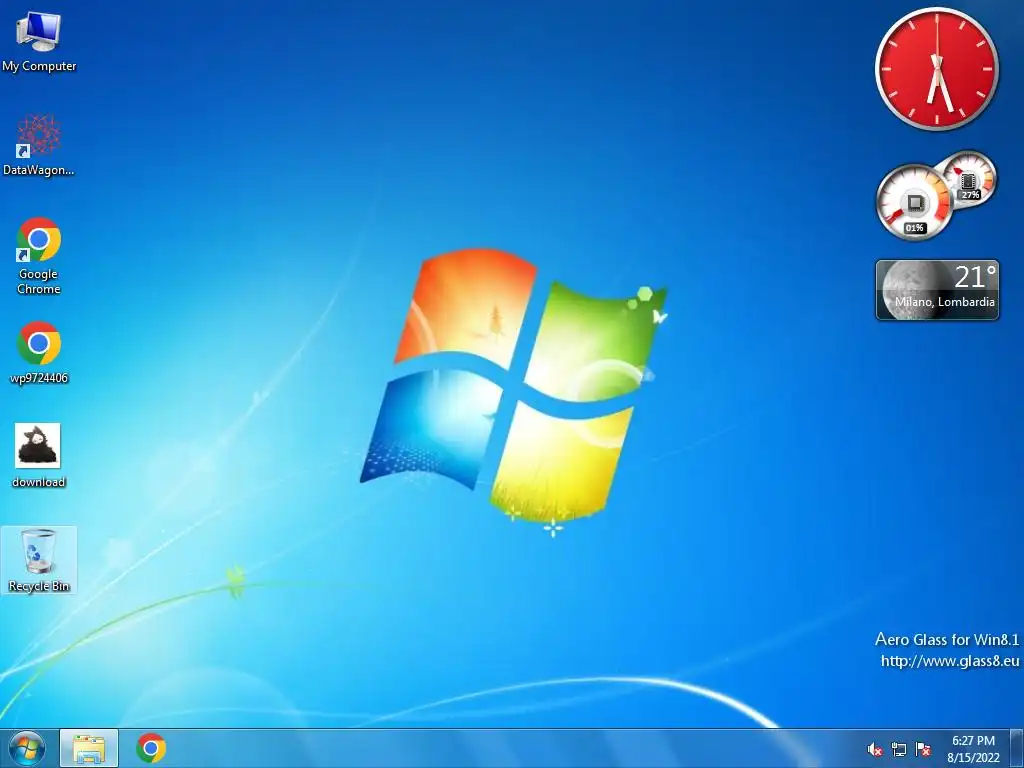Image resolution: width=1024 pixels, height=768 pixels.
Task: Click the muted volume tray icon
Action: [x=874, y=749]
